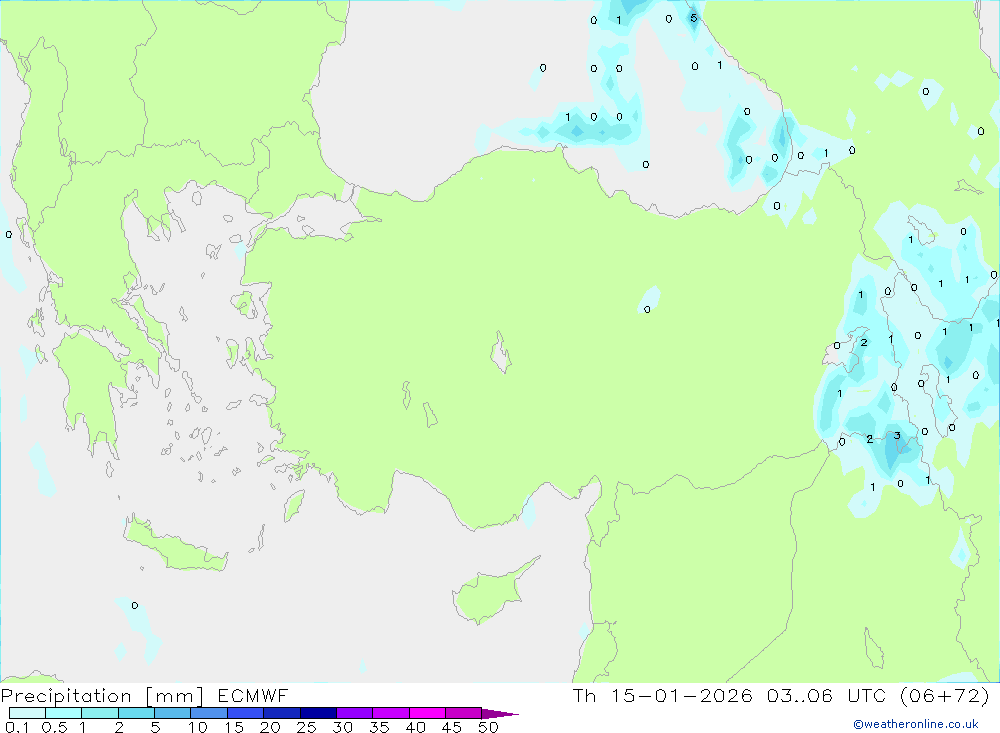The height and width of the screenshot is (733, 1000).
Task: Click the above-50 mm arrow tip of legend
Action: coord(500,714)
